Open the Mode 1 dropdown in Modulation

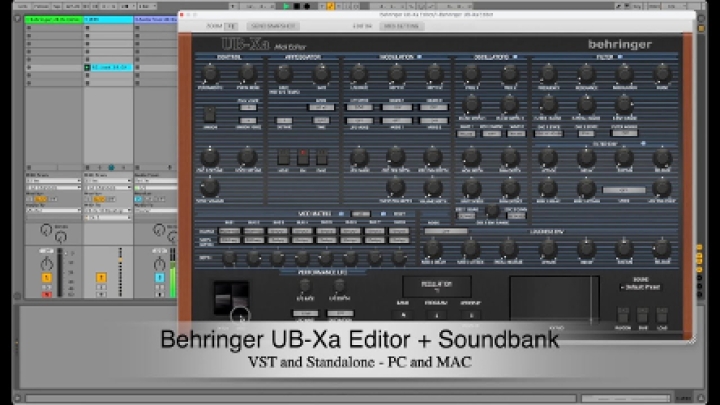pos(397,121)
